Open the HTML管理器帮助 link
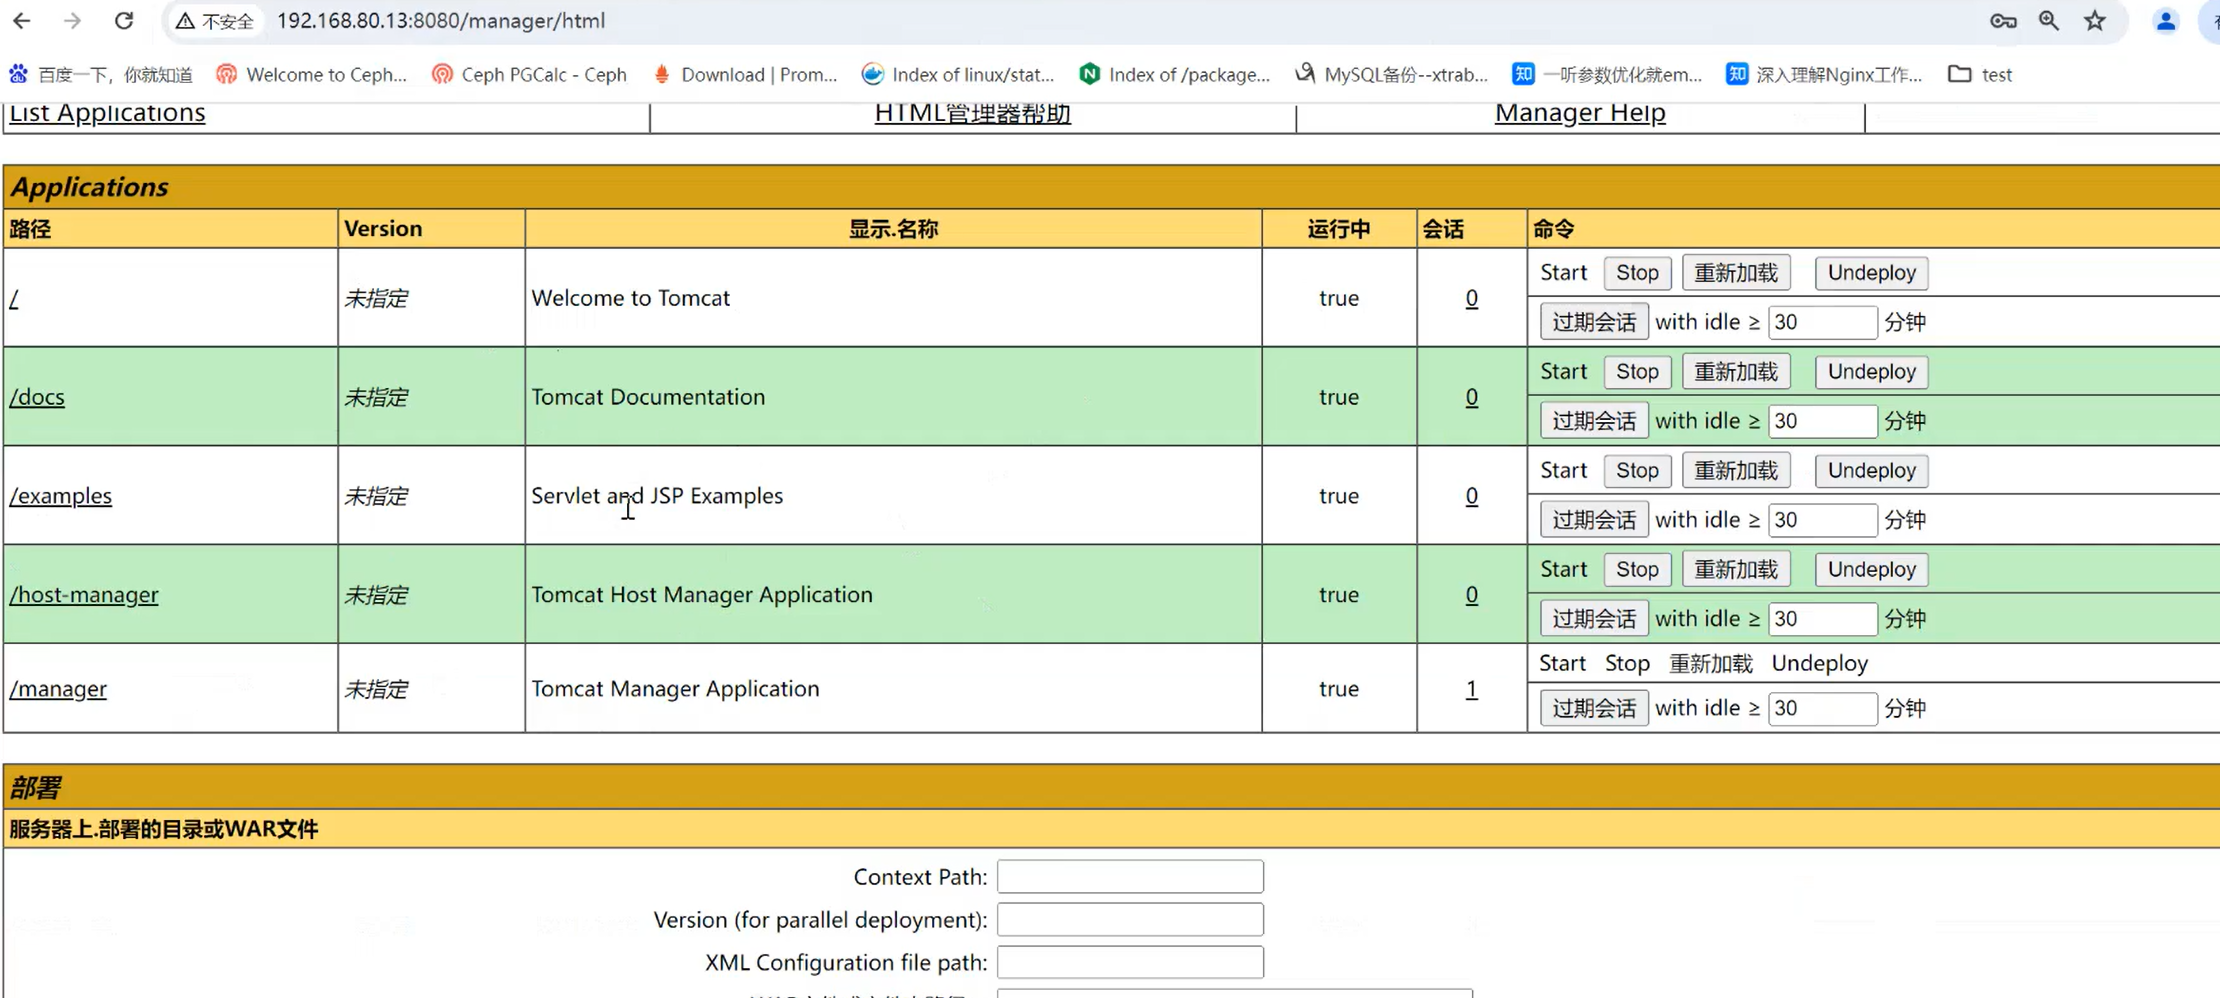The image size is (2220, 998). pos(972,113)
